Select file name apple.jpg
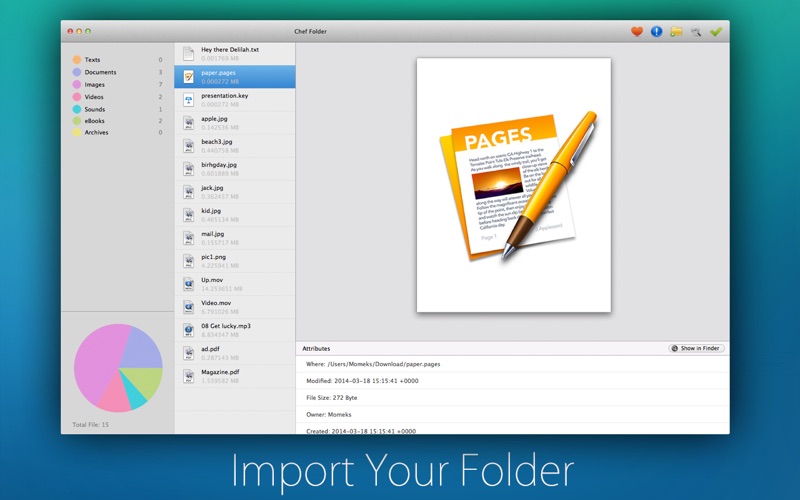The height and width of the screenshot is (500, 800). [x=214, y=118]
